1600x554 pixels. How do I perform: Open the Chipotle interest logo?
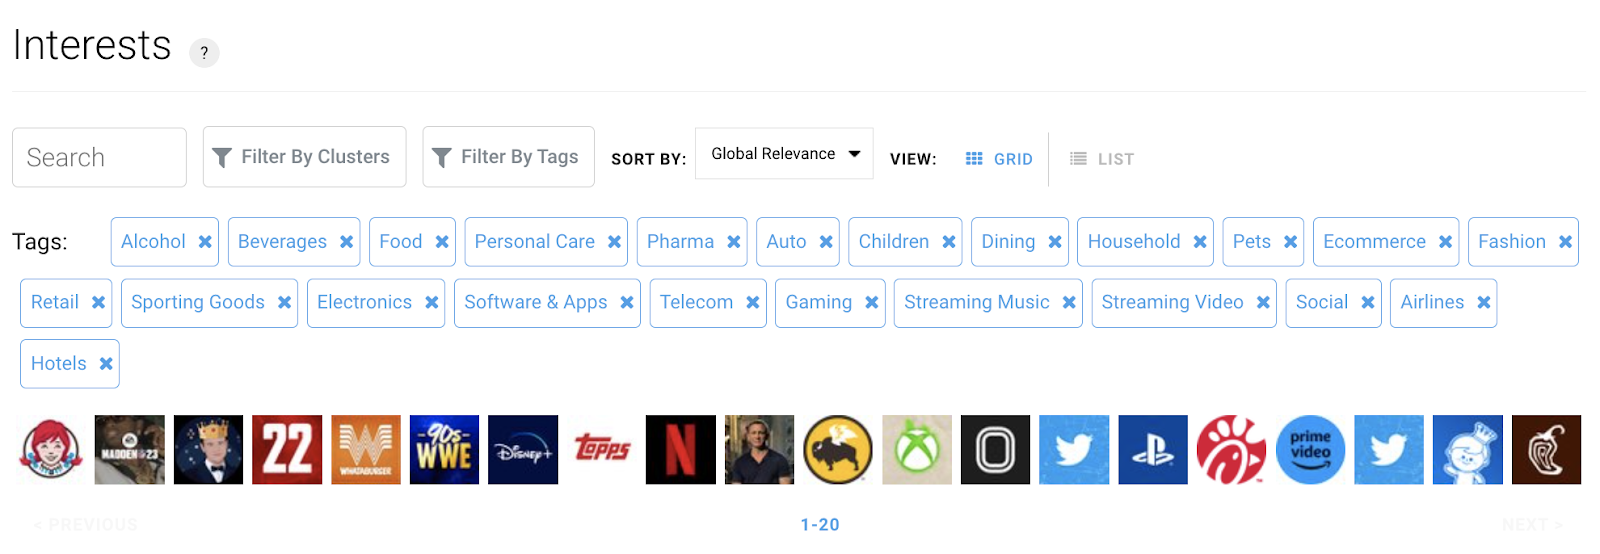pos(1547,450)
